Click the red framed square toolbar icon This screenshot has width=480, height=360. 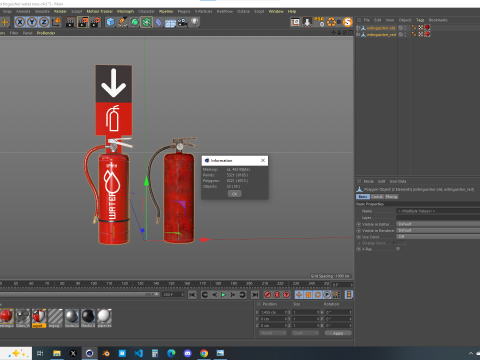click(x=295, y=22)
